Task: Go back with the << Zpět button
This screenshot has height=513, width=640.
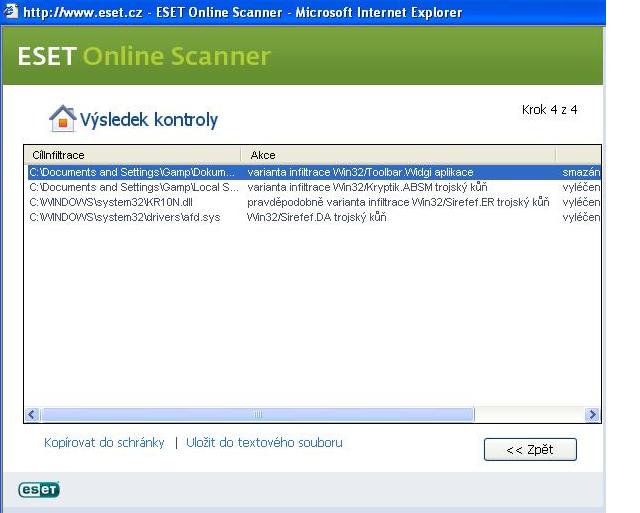Action: coord(530,449)
